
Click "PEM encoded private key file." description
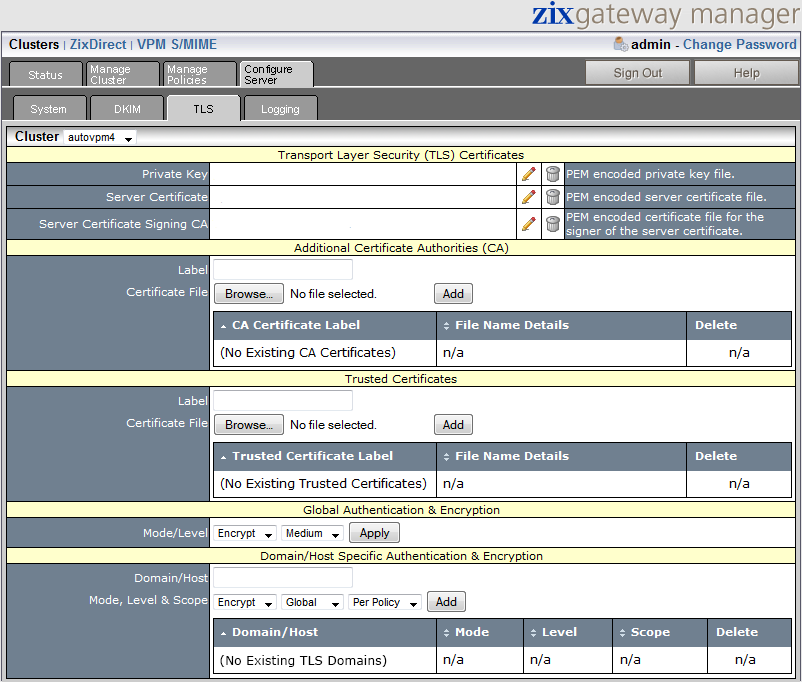(x=650, y=174)
